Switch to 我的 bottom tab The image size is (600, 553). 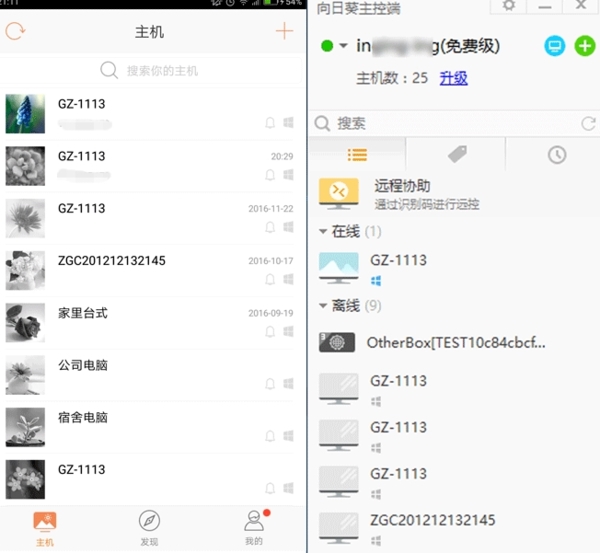point(254,528)
